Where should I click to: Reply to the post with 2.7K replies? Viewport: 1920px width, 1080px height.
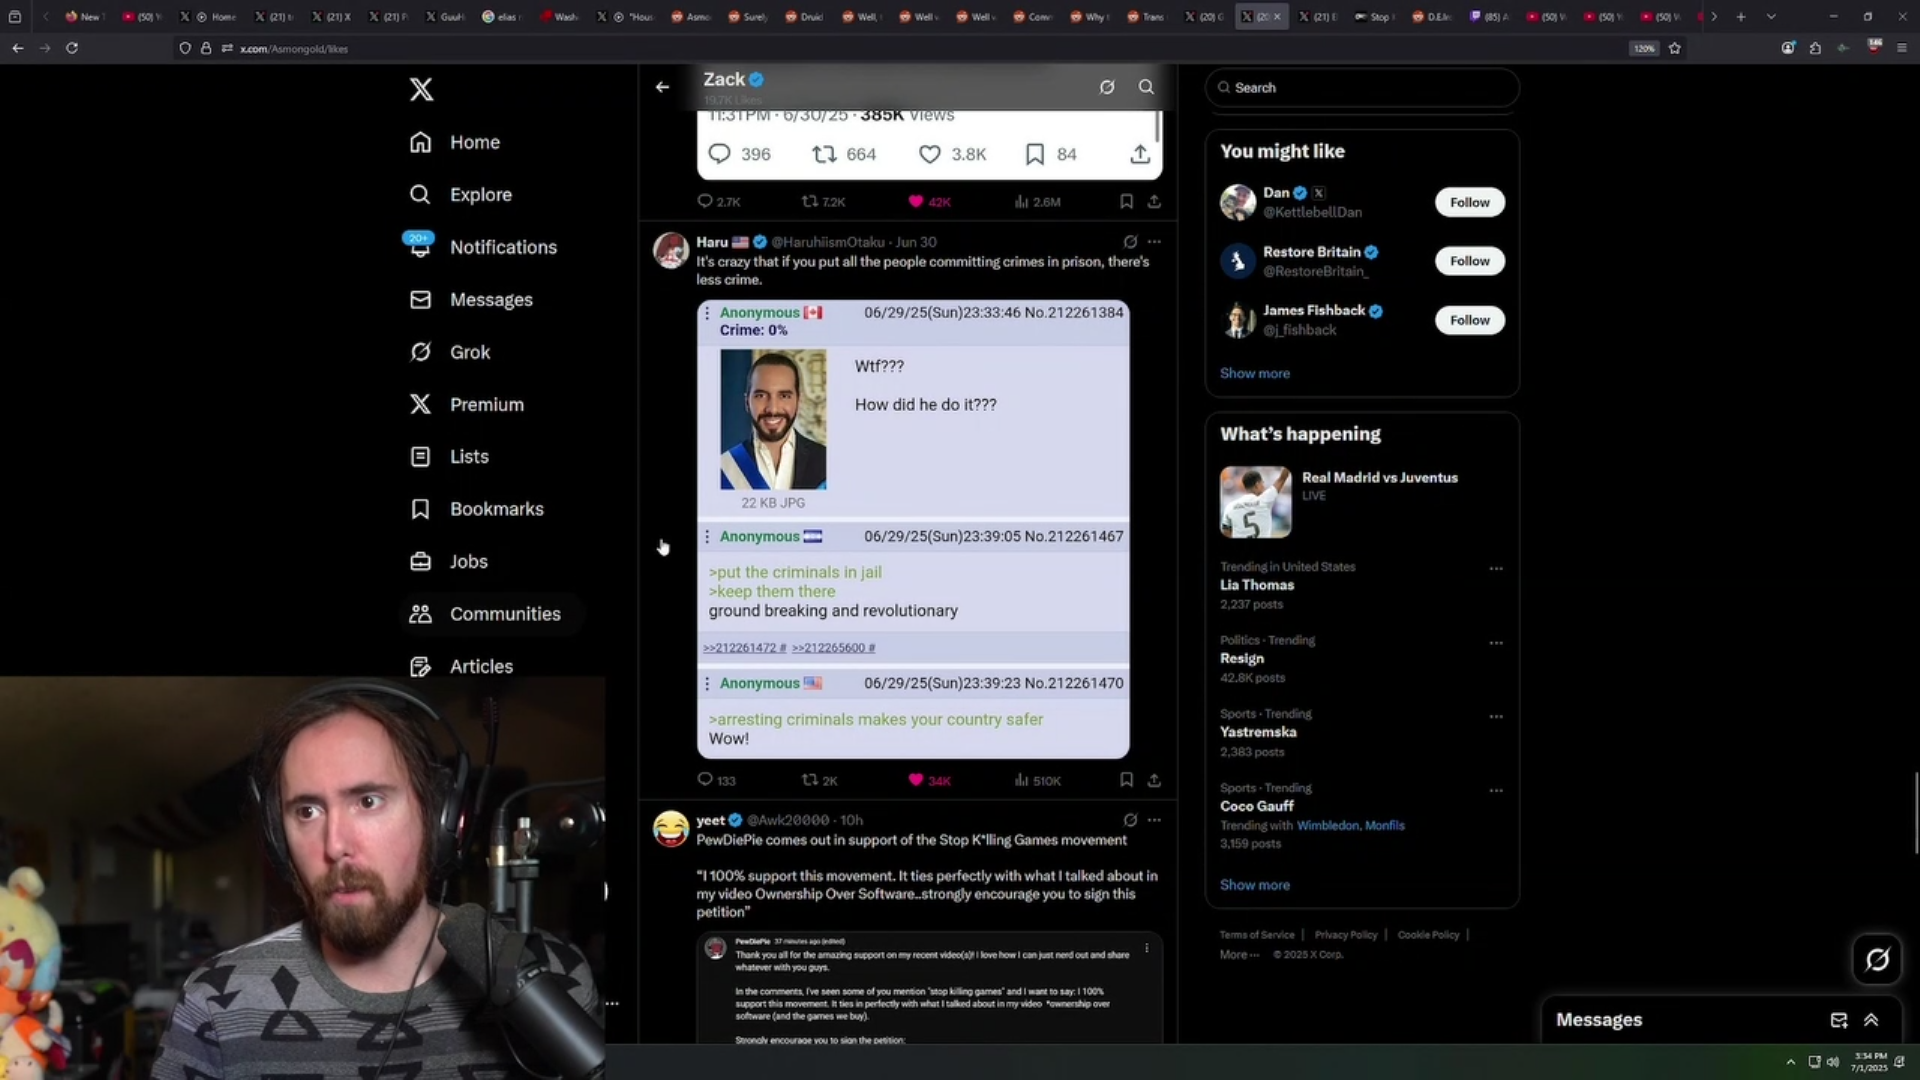[x=719, y=201]
